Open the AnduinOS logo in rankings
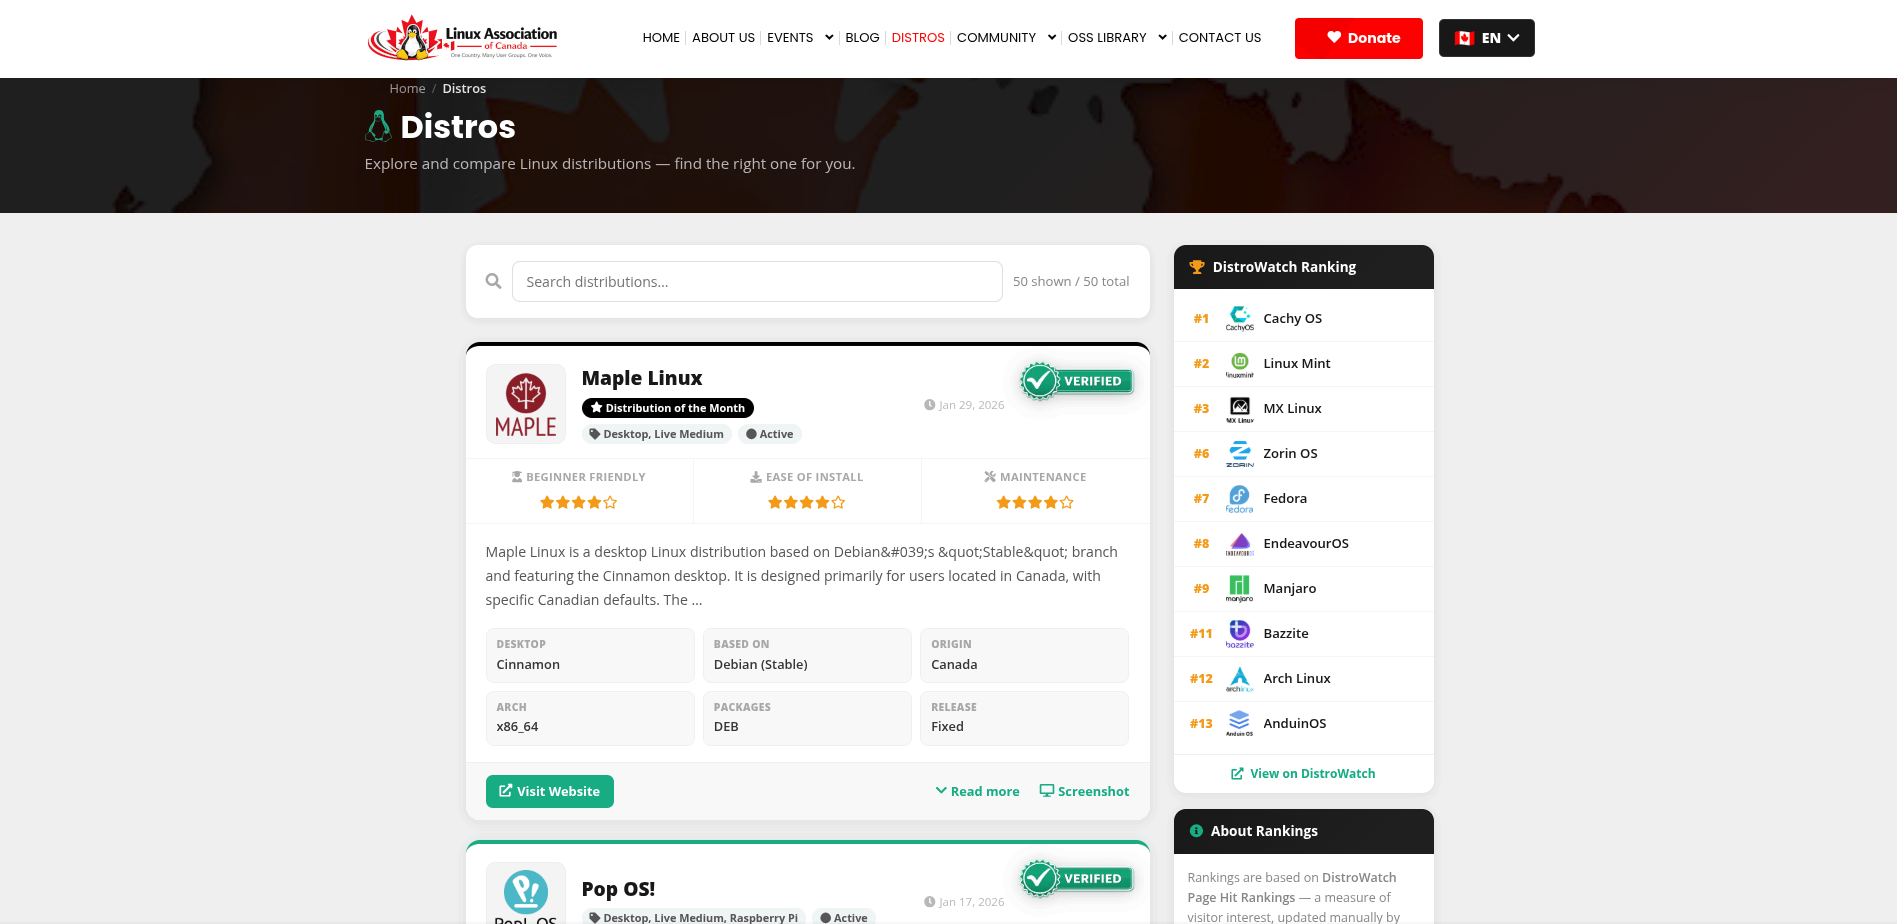1897x924 pixels. (1240, 723)
